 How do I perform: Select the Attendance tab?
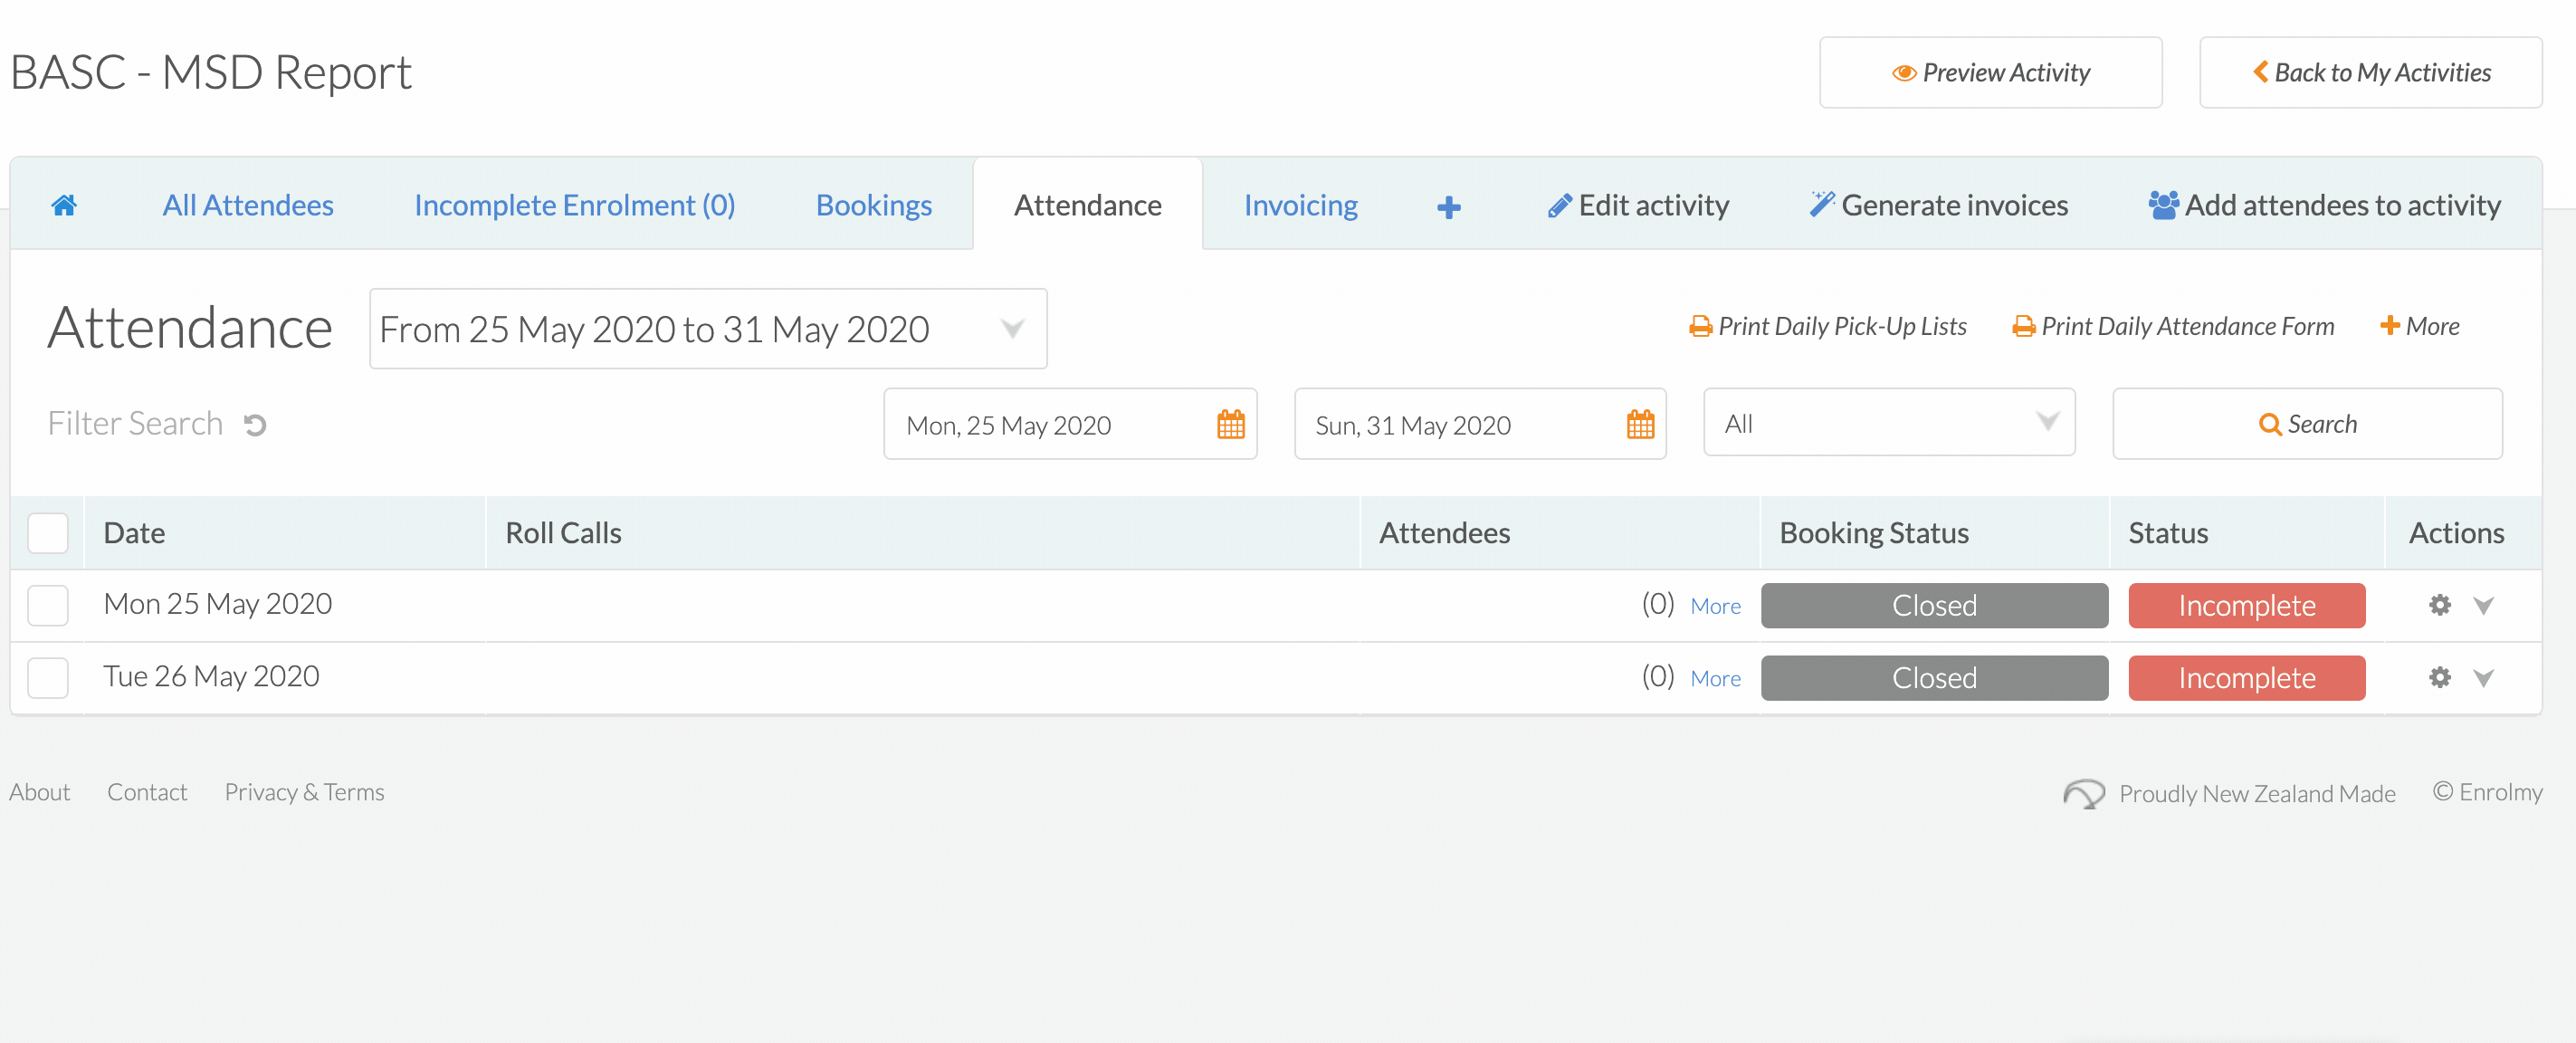tap(1087, 205)
